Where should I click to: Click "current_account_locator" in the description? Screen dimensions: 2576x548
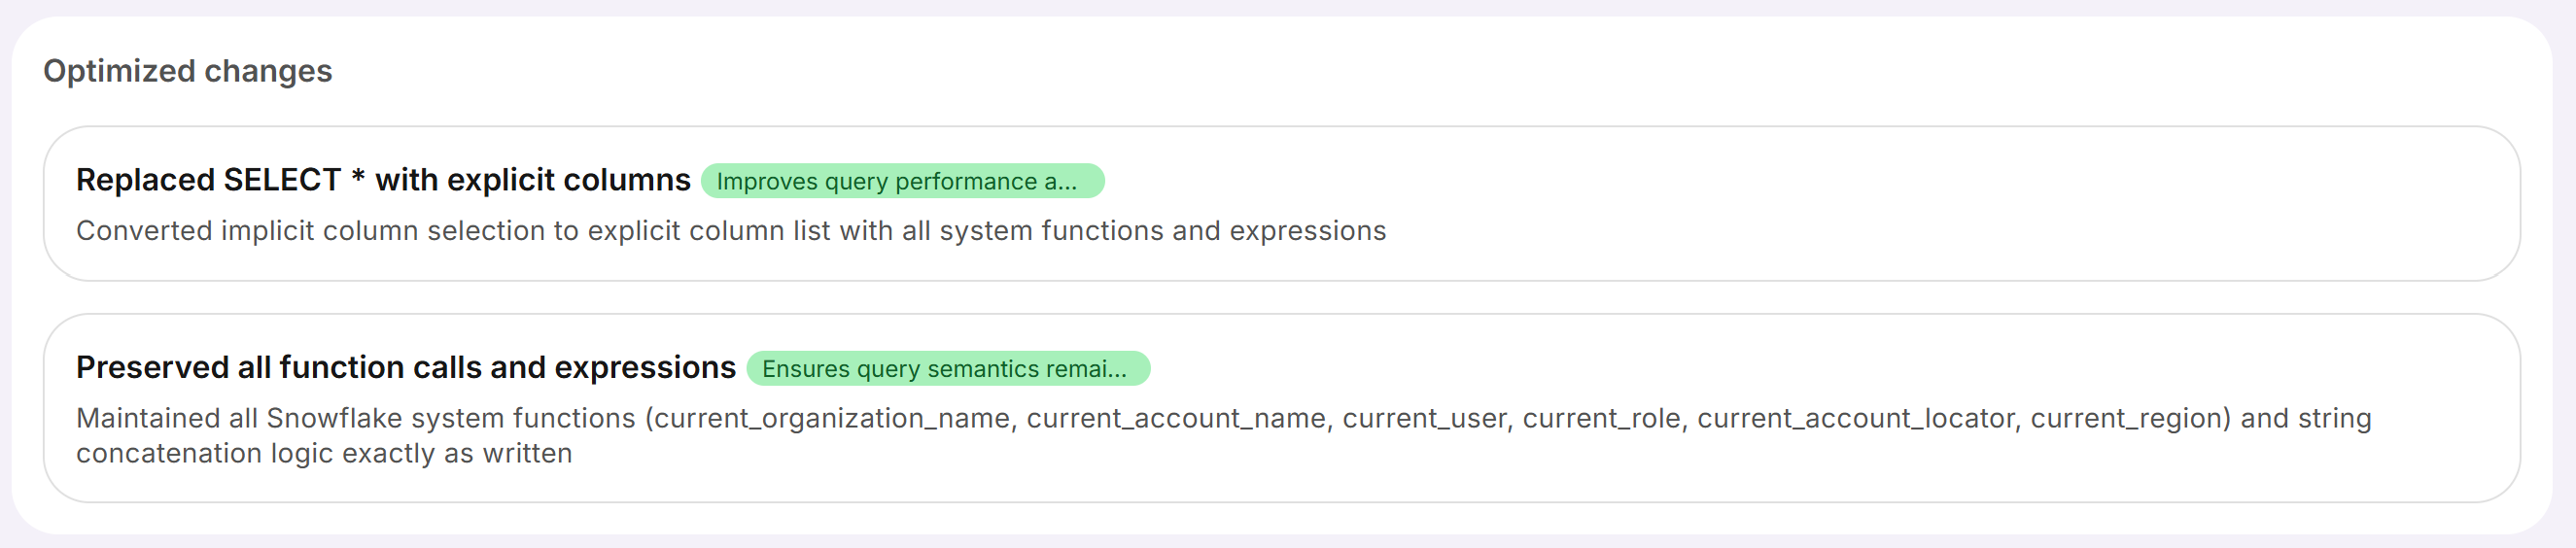1855,418
